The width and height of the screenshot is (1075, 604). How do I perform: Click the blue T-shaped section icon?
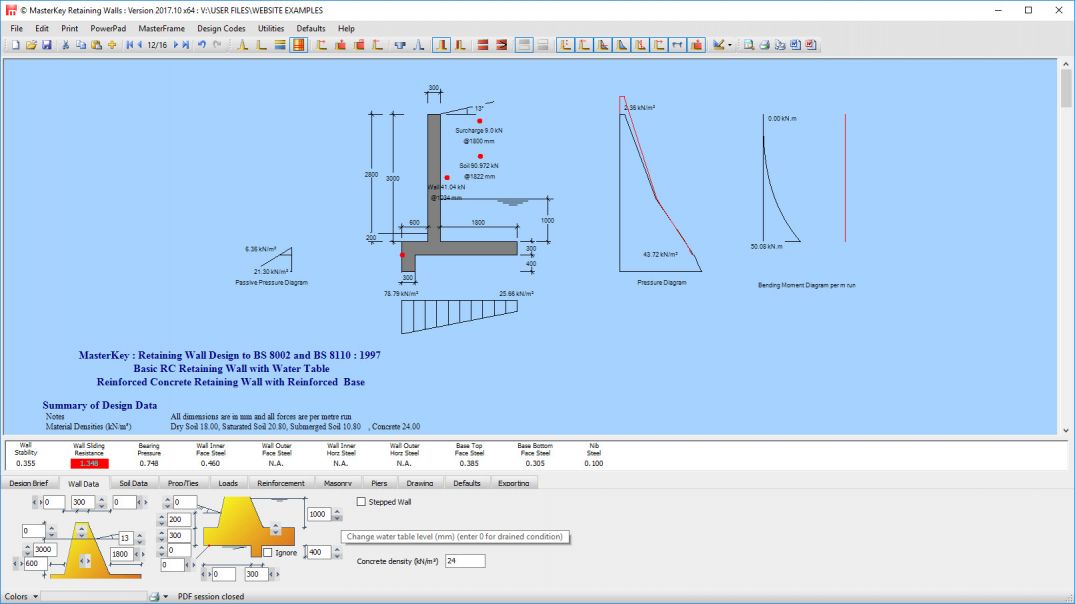click(400, 45)
